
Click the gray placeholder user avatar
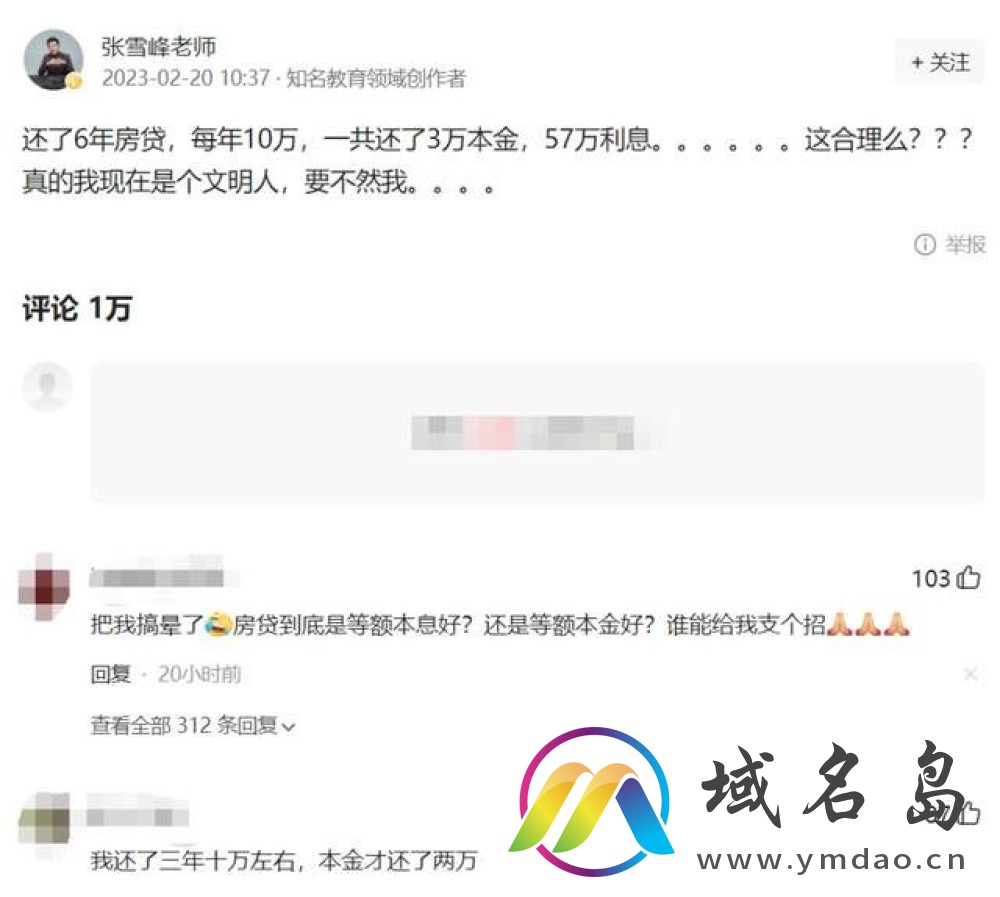[x=47, y=387]
